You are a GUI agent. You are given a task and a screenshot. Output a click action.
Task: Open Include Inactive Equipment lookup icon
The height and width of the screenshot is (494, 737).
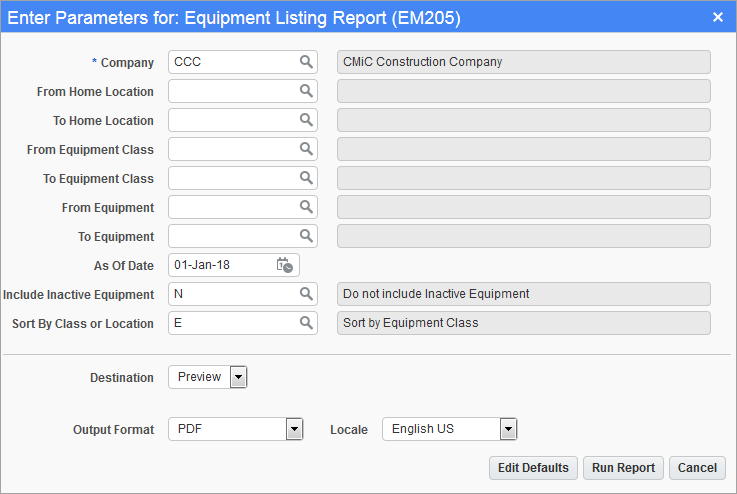[306, 294]
